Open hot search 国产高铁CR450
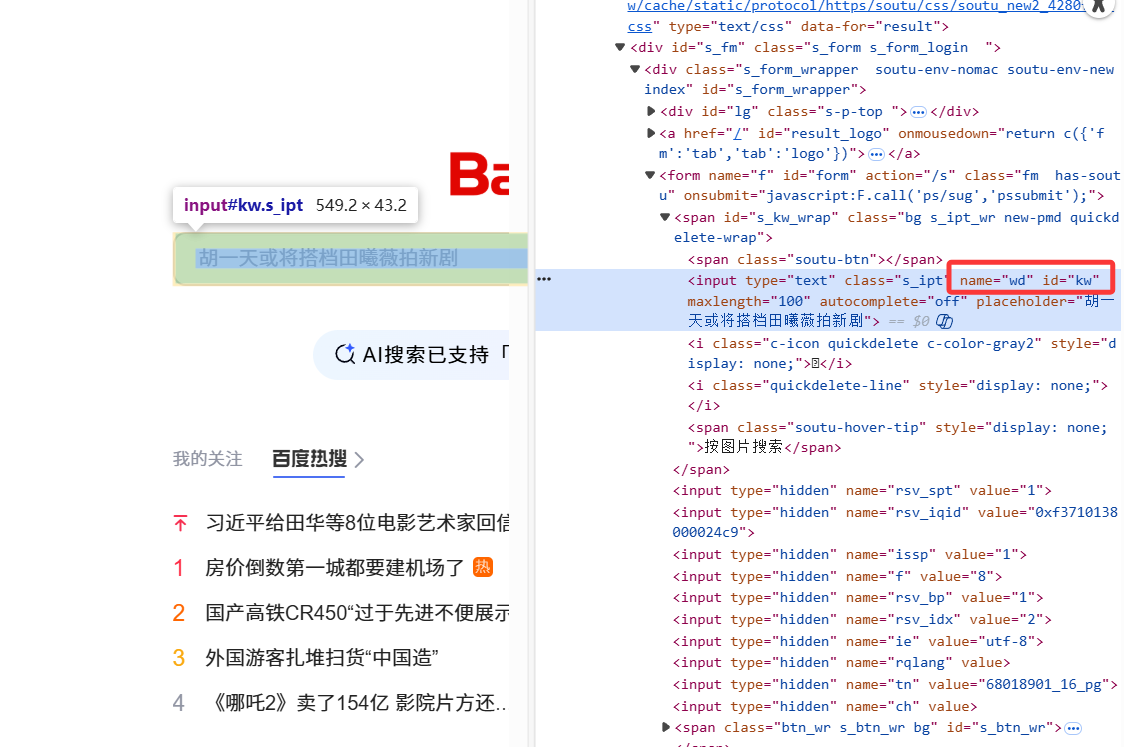1124x747 pixels. [357, 613]
